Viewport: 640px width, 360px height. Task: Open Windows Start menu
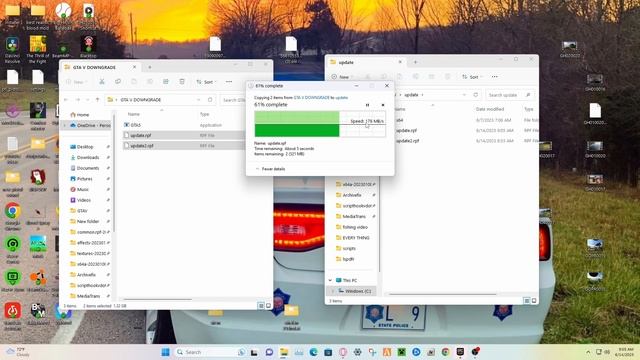point(166,352)
